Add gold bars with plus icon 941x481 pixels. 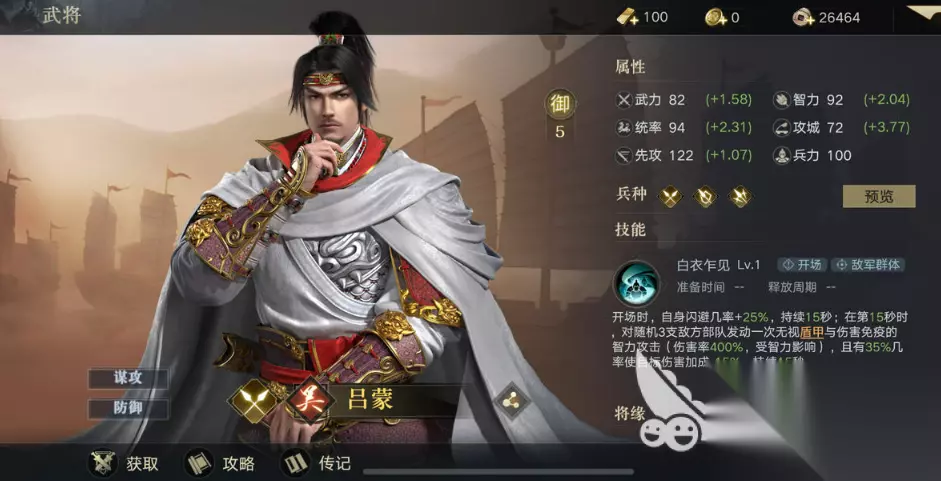[627, 17]
